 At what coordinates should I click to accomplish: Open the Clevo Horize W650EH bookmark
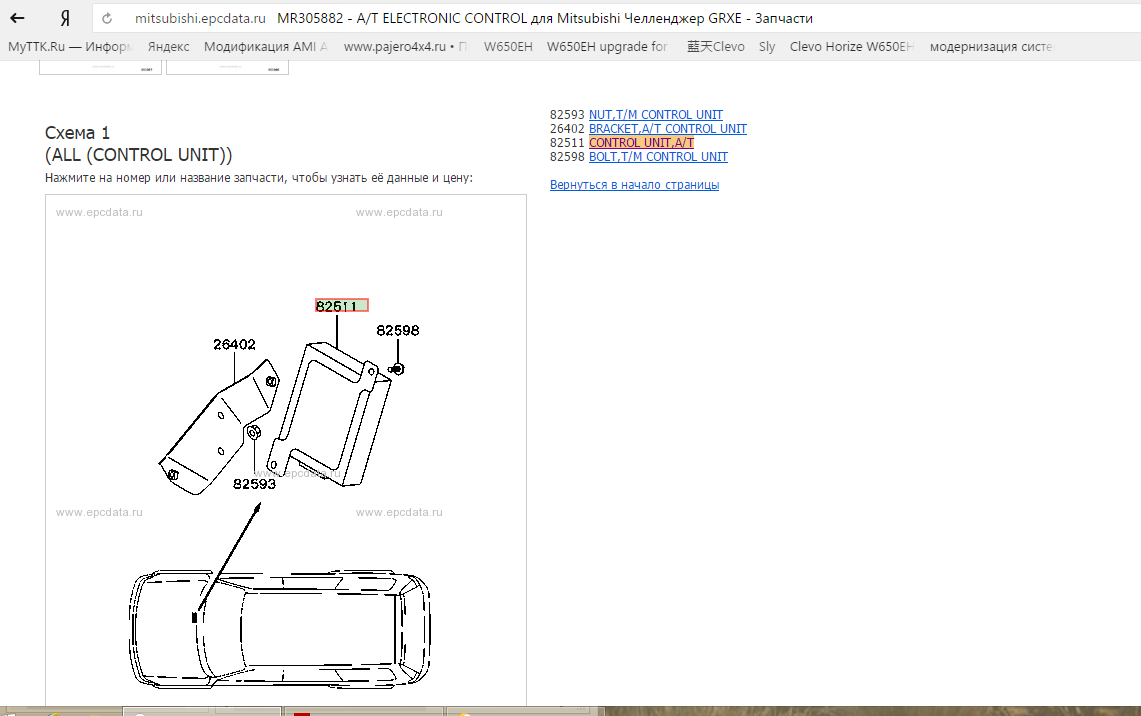[x=851, y=47]
